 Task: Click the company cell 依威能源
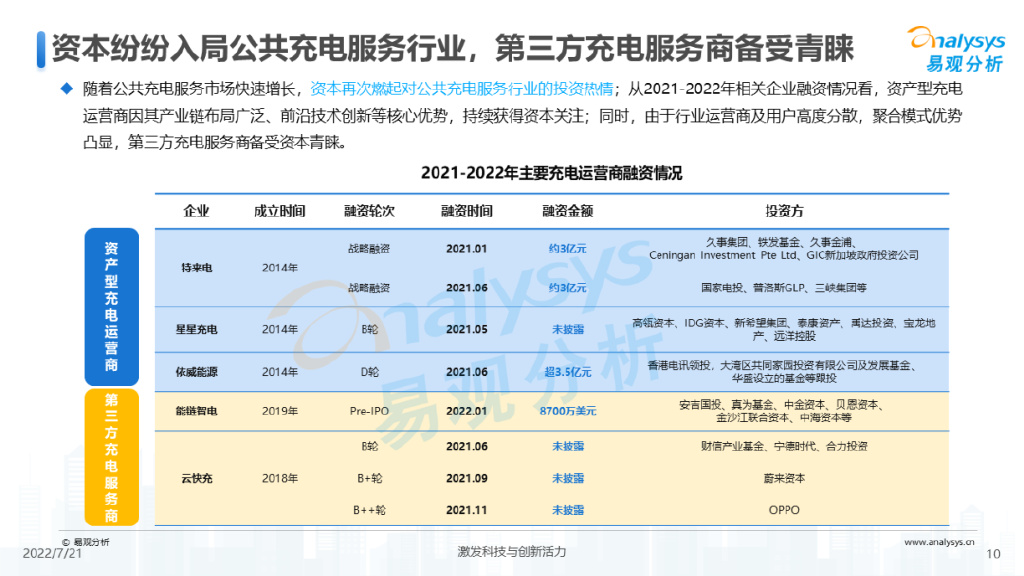(196, 372)
